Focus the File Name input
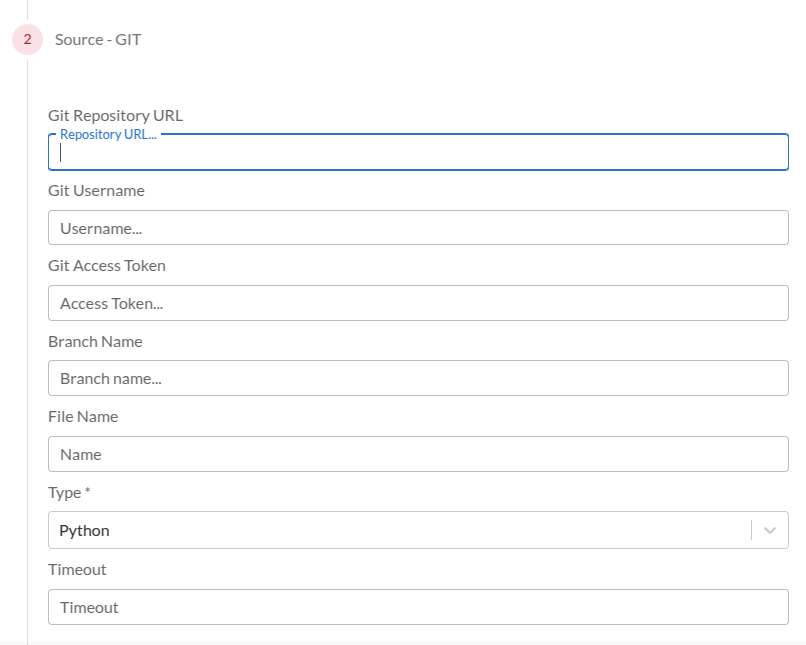 (x=418, y=454)
